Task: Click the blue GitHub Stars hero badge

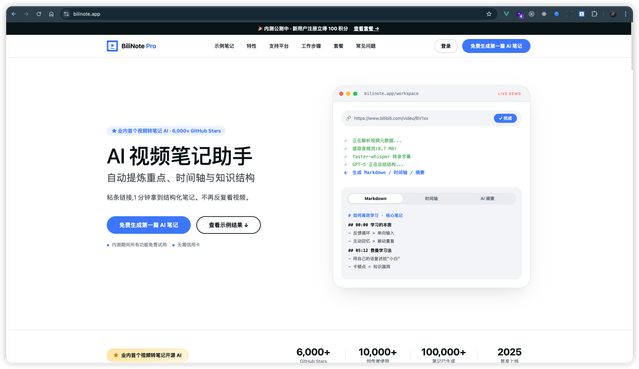Action: 166,131
